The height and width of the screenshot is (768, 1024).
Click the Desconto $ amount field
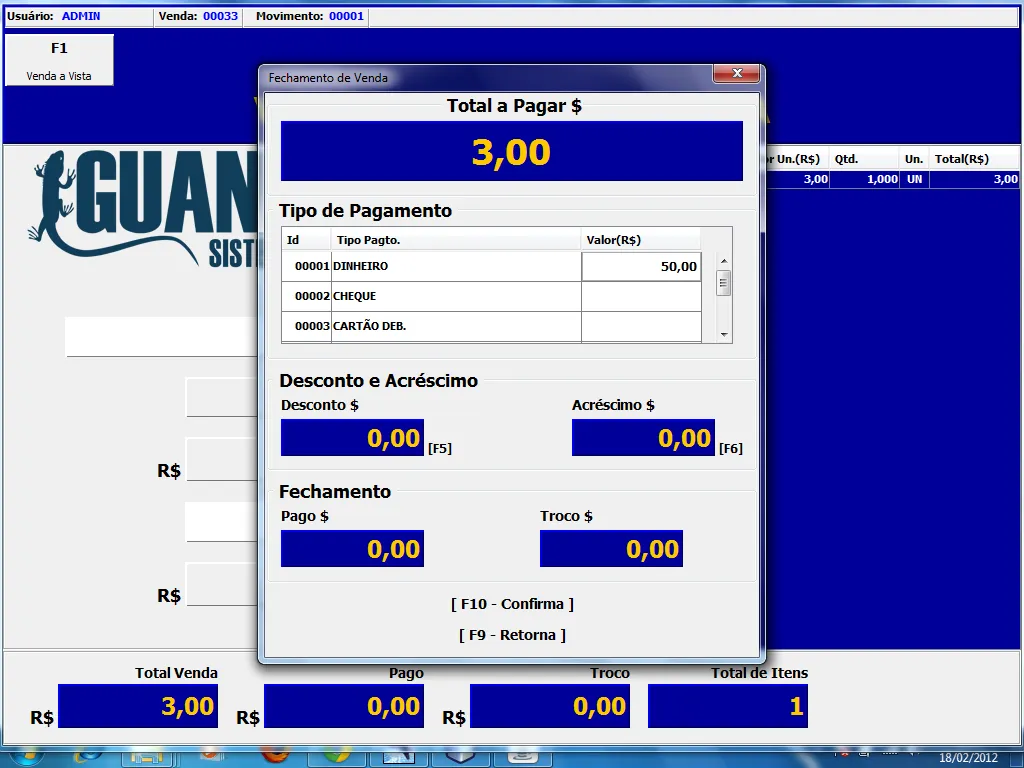click(x=353, y=438)
